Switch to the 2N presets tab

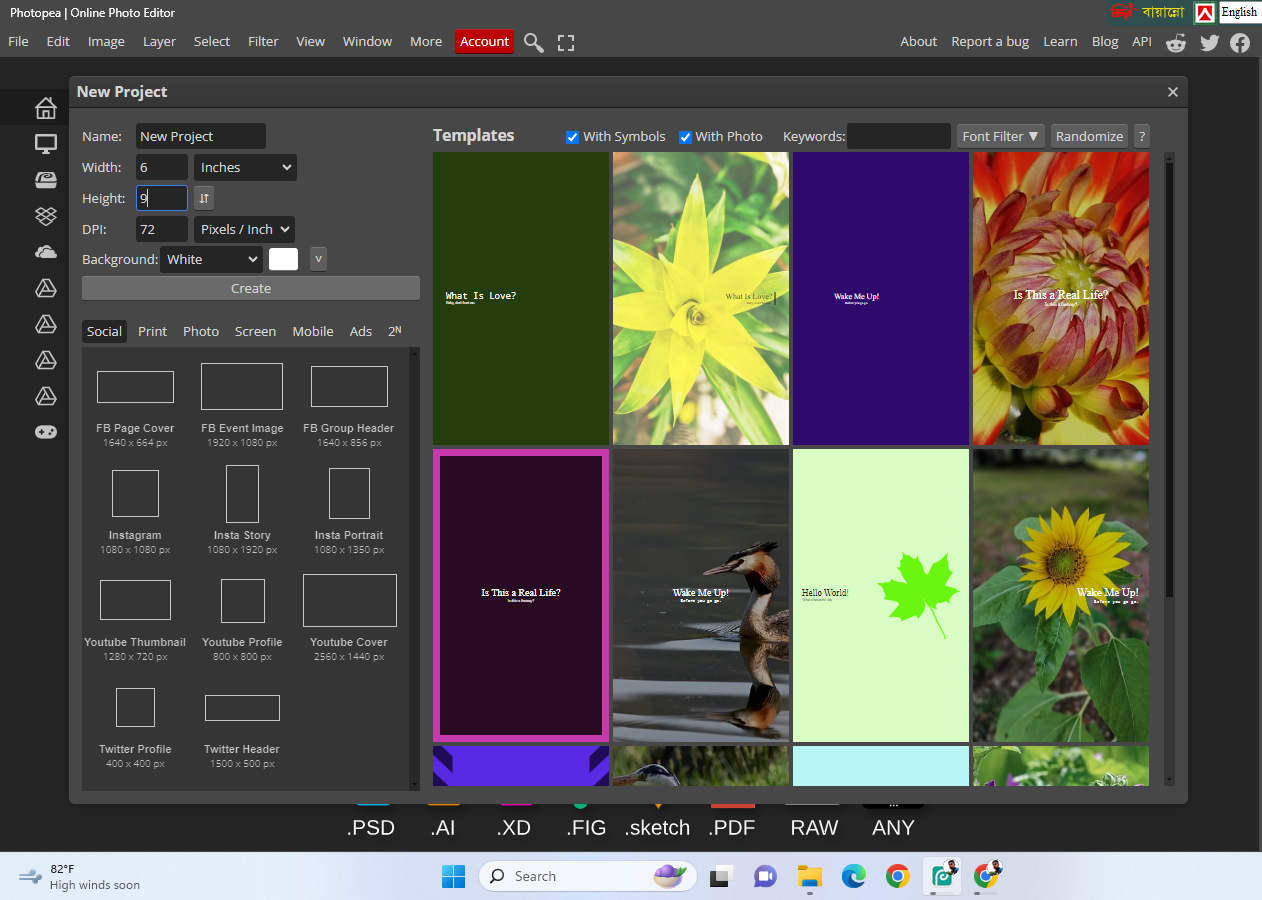[395, 331]
